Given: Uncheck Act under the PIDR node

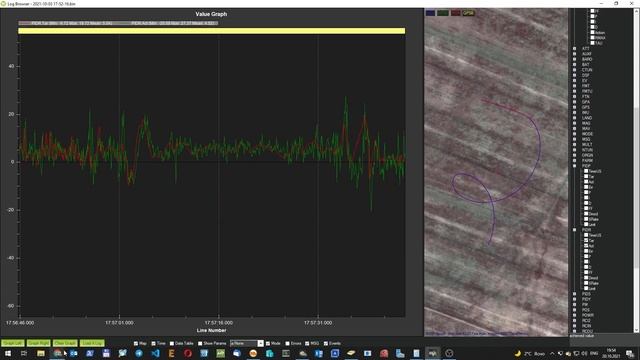Looking at the screenshot, I should click(586, 246).
